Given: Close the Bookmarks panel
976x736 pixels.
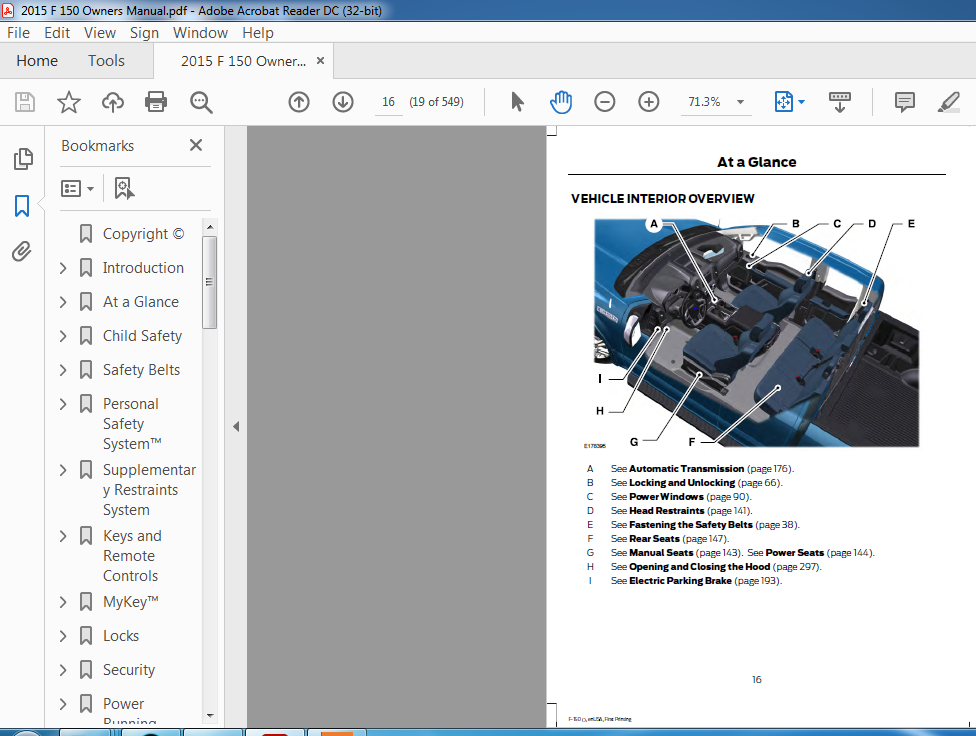Looking at the screenshot, I should coord(196,145).
